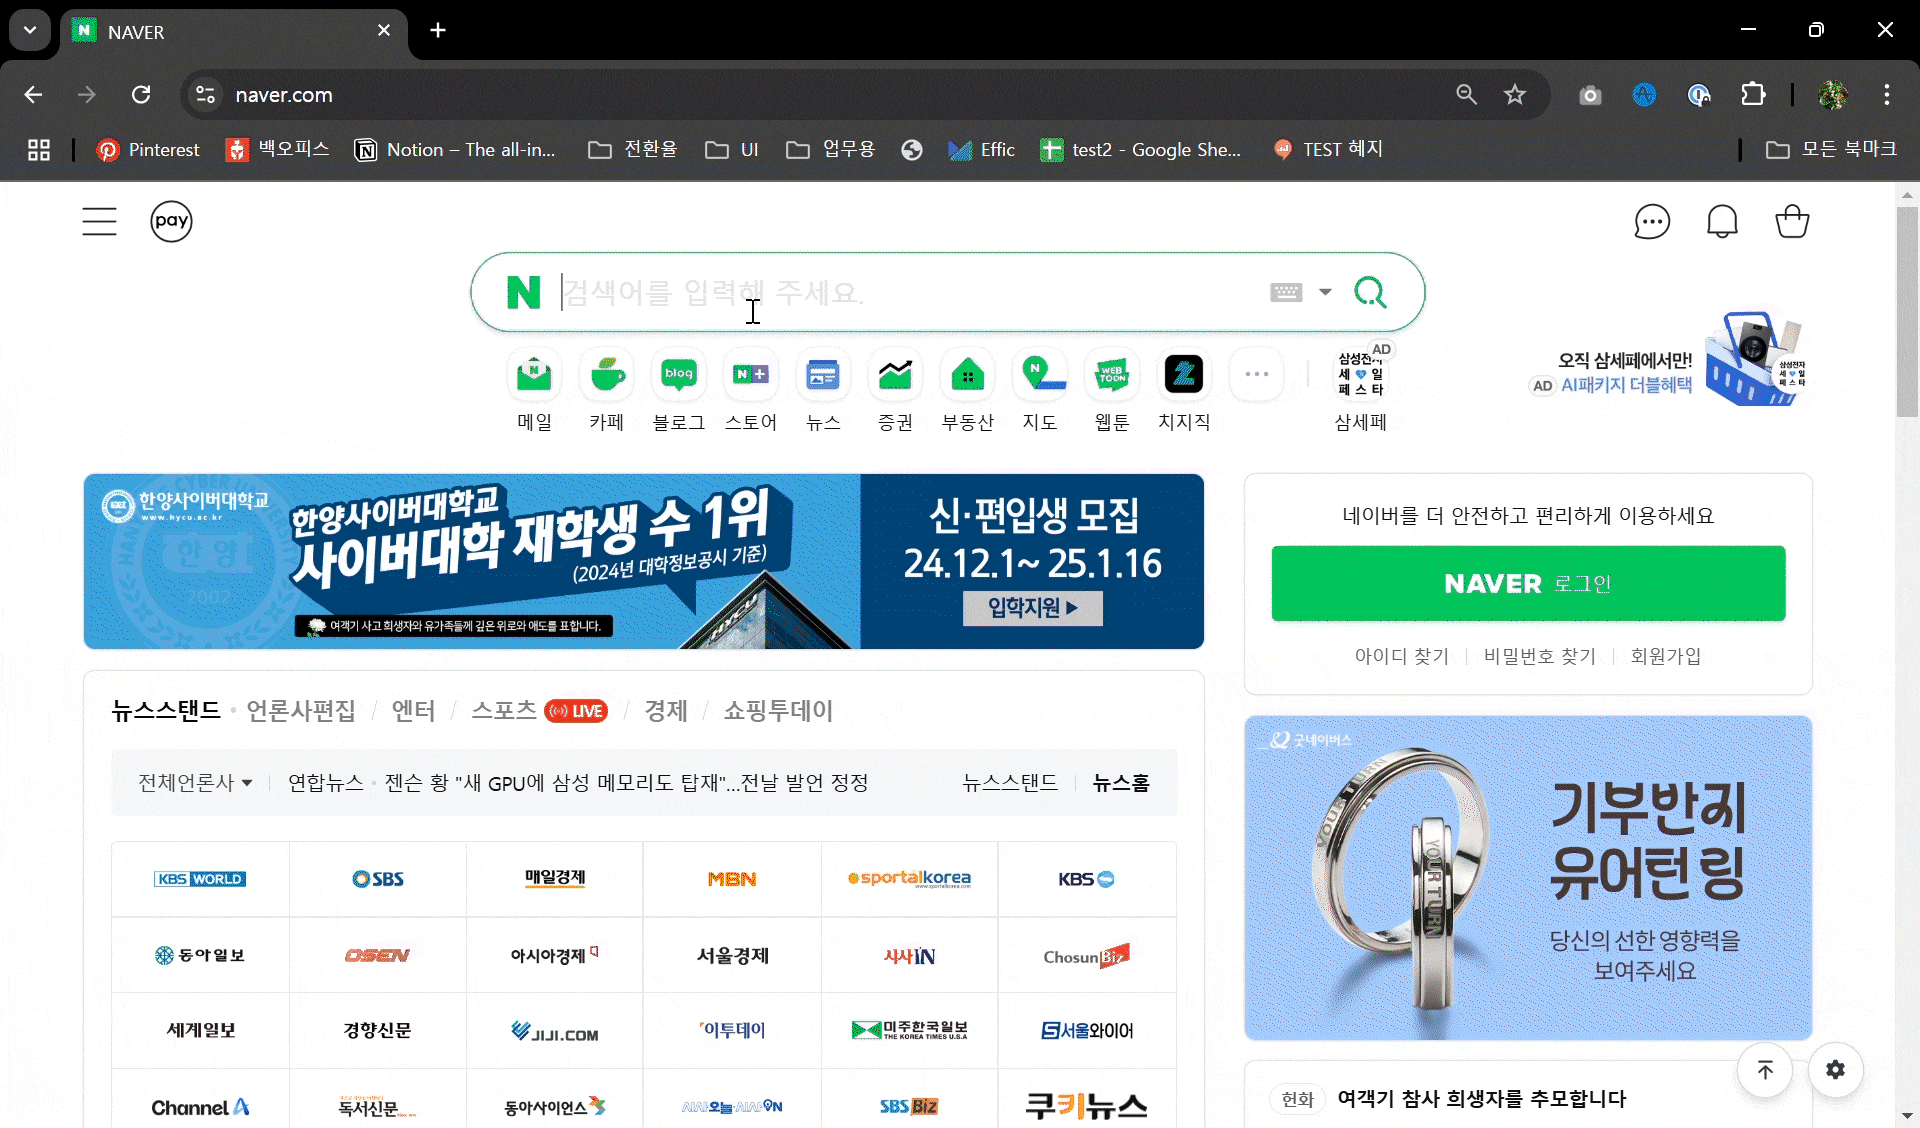The width and height of the screenshot is (1920, 1128).
Task: Open the 서울경제 press logo
Action: click(x=732, y=955)
